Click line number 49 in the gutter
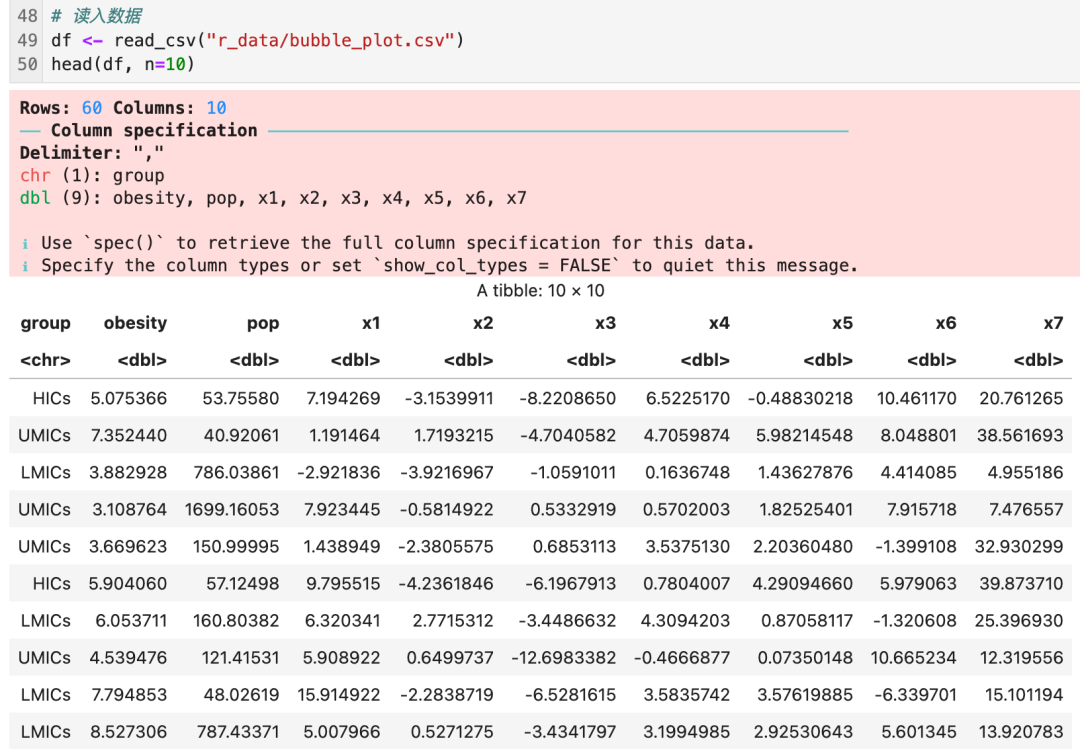The height and width of the screenshot is (749, 1080). [28, 41]
